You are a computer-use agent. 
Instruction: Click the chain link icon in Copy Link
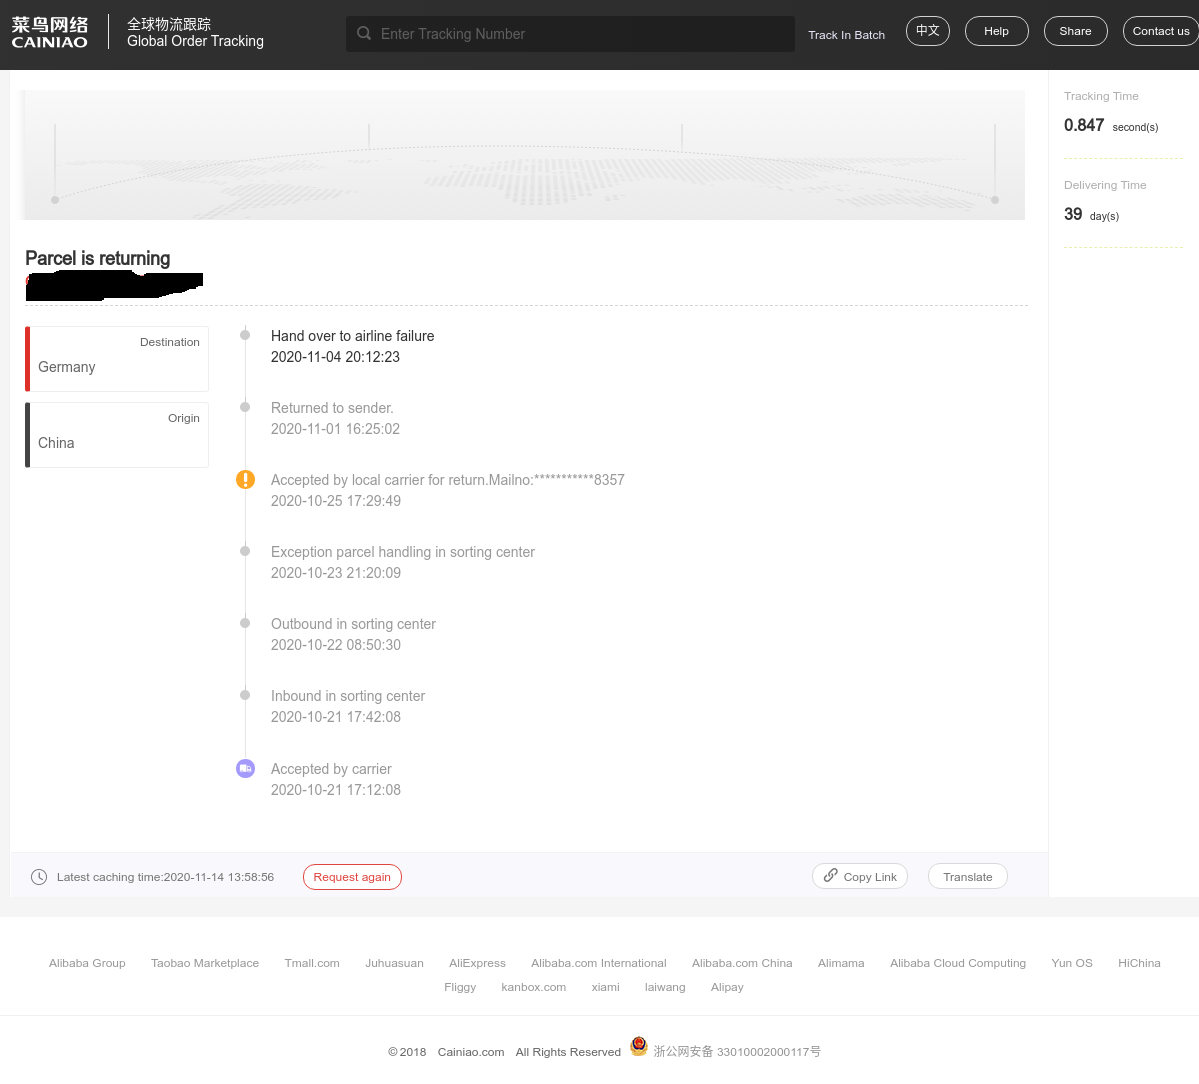tap(831, 876)
